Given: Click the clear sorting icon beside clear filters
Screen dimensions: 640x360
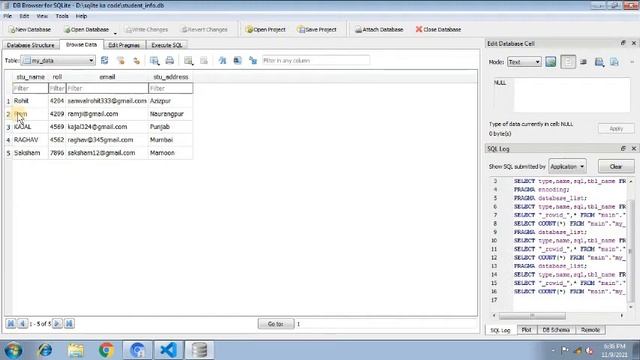Looking at the screenshot, I should pyautogui.click(x=137, y=60).
